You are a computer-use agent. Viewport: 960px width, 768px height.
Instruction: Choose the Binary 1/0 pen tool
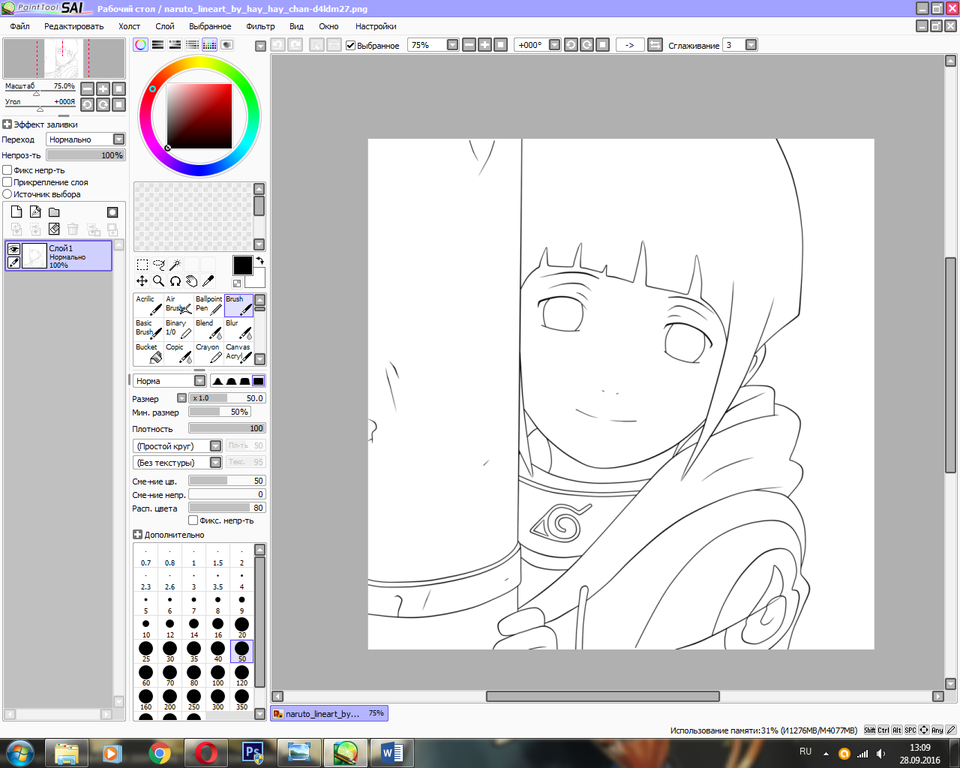[x=178, y=329]
